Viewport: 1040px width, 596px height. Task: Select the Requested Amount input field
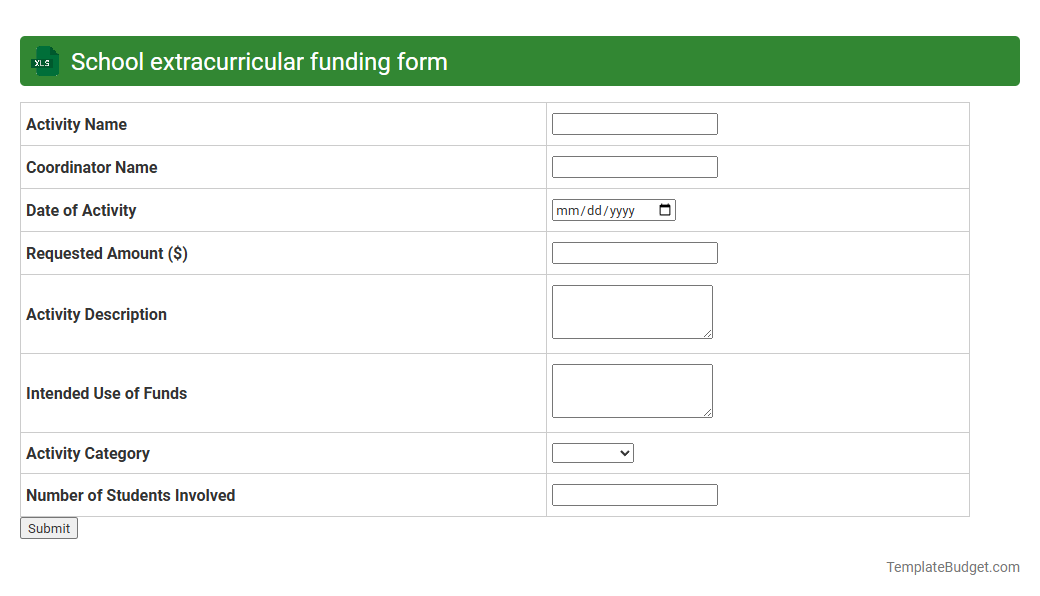(x=634, y=252)
